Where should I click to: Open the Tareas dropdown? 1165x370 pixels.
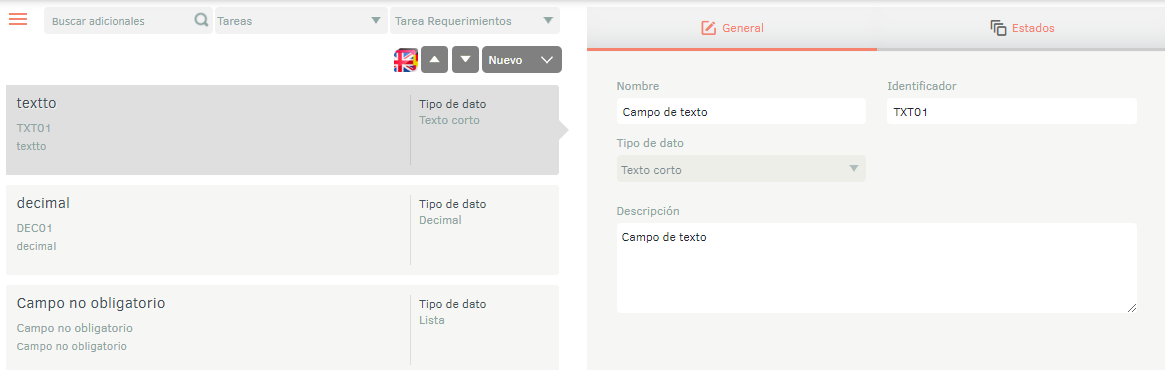coord(300,21)
